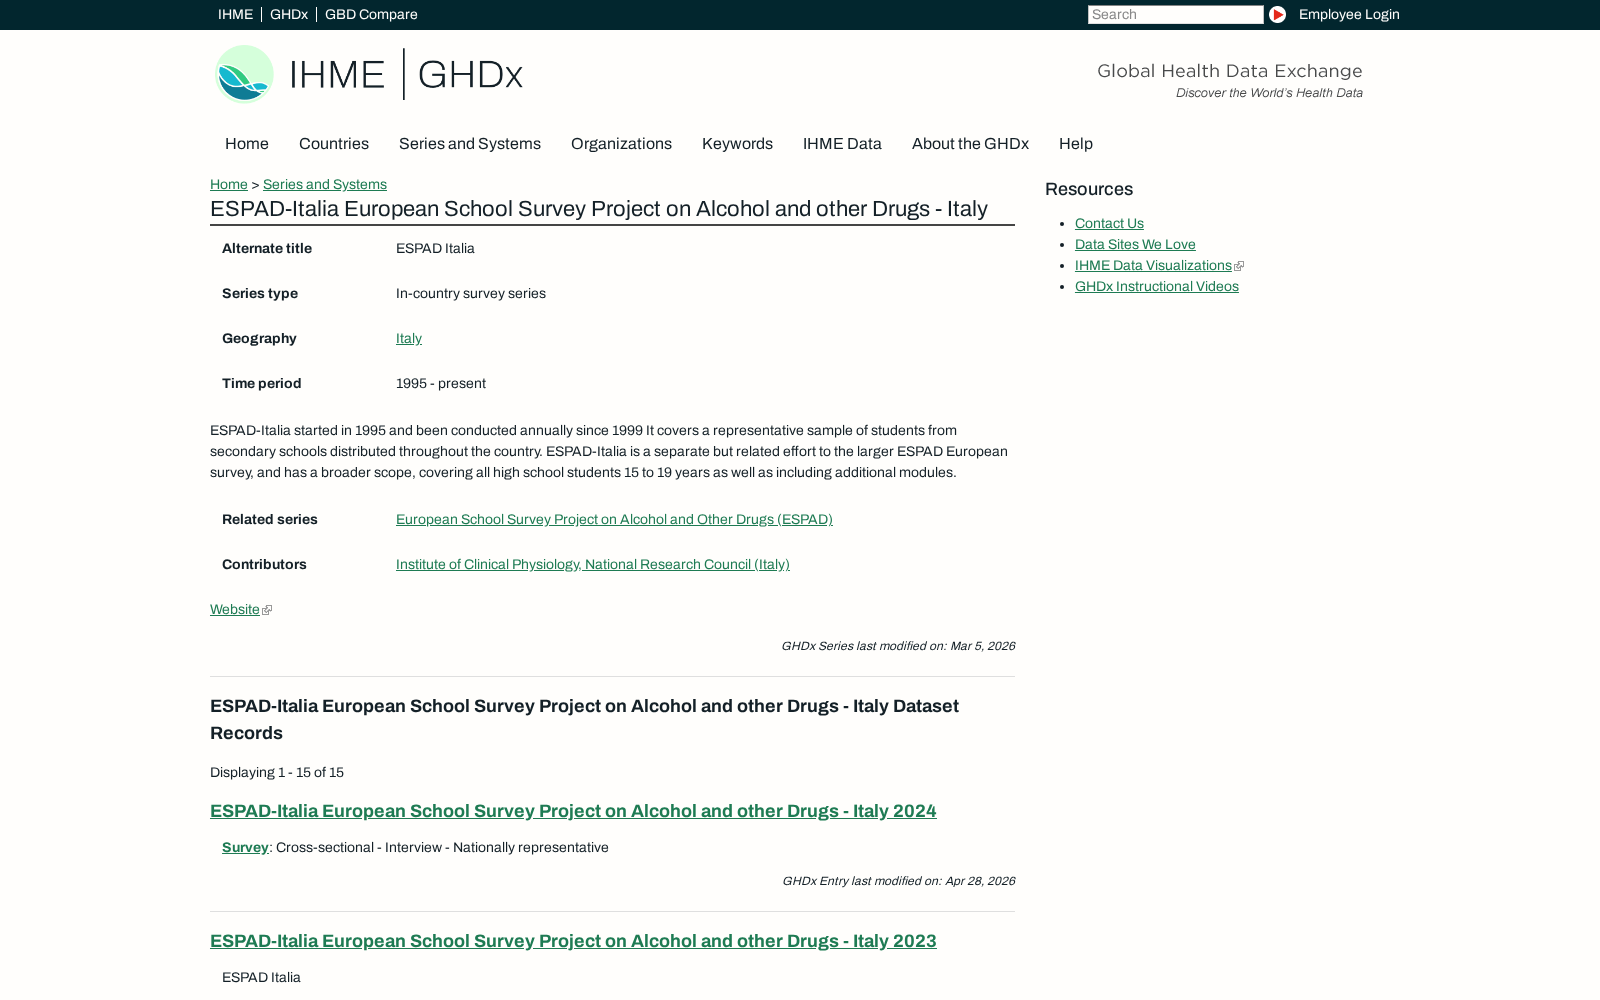Click the external link icon beside Website
Viewport: 1600px width, 1000px height.
[267, 610]
